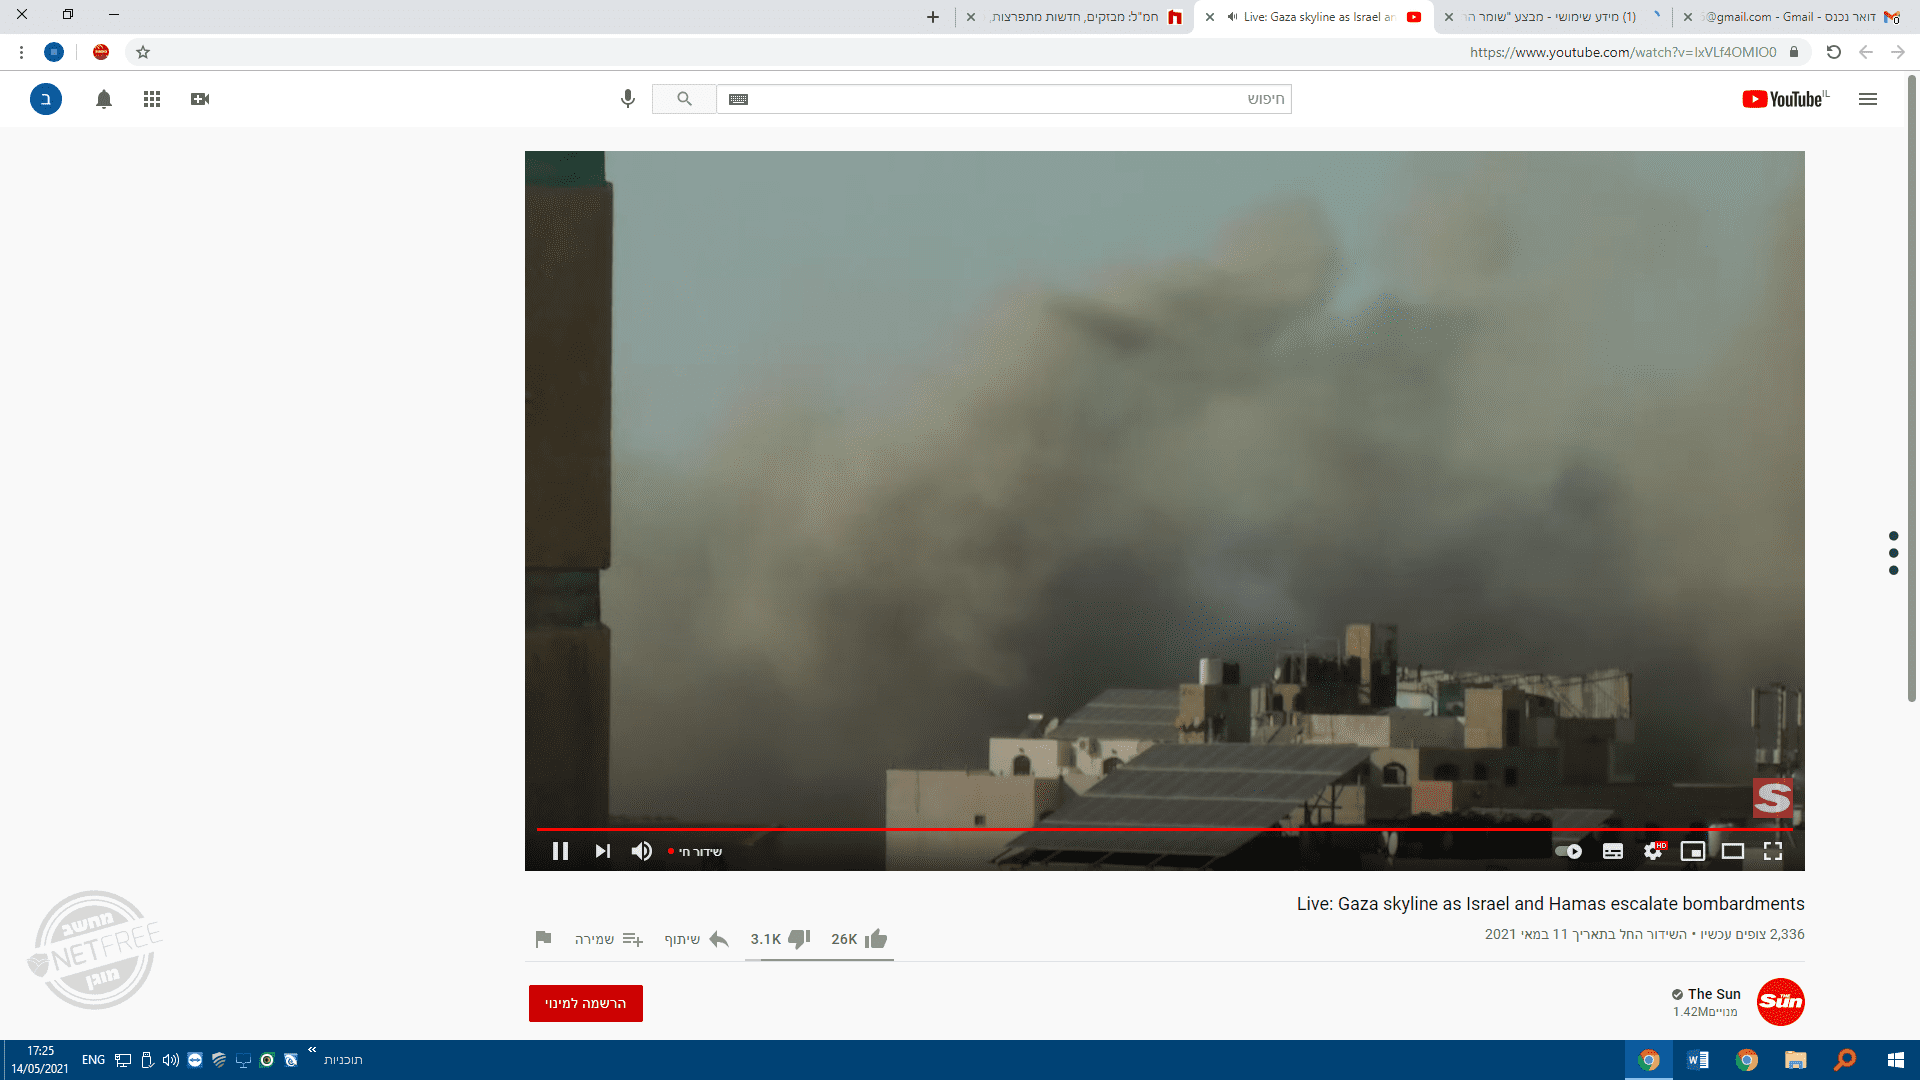The height and width of the screenshot is (1080, 1920).
Task: Switch to theater mode
Action: click(x=1732, y=851)
